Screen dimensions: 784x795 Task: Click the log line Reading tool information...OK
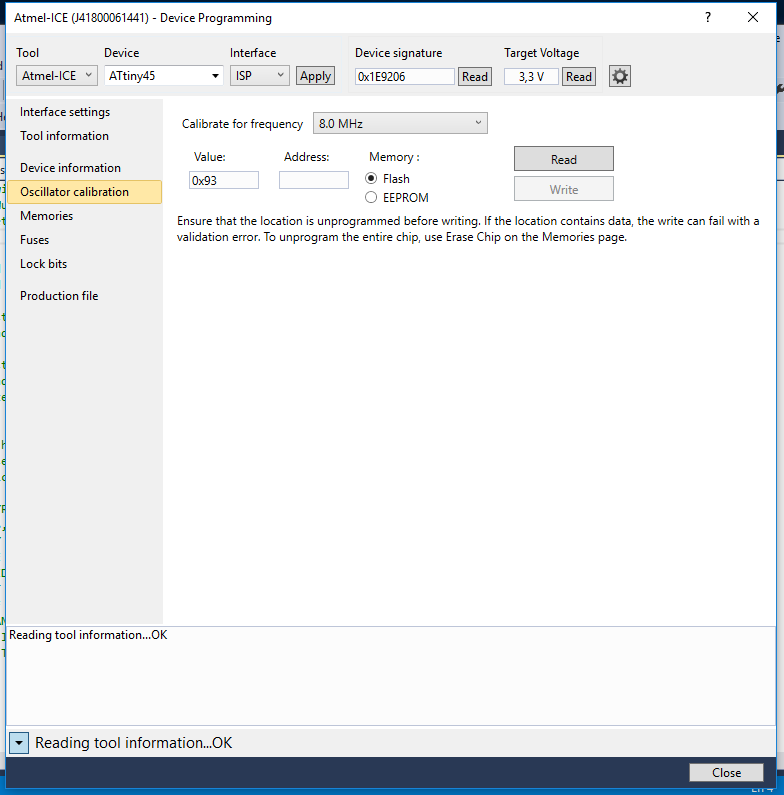pos(88,635)
